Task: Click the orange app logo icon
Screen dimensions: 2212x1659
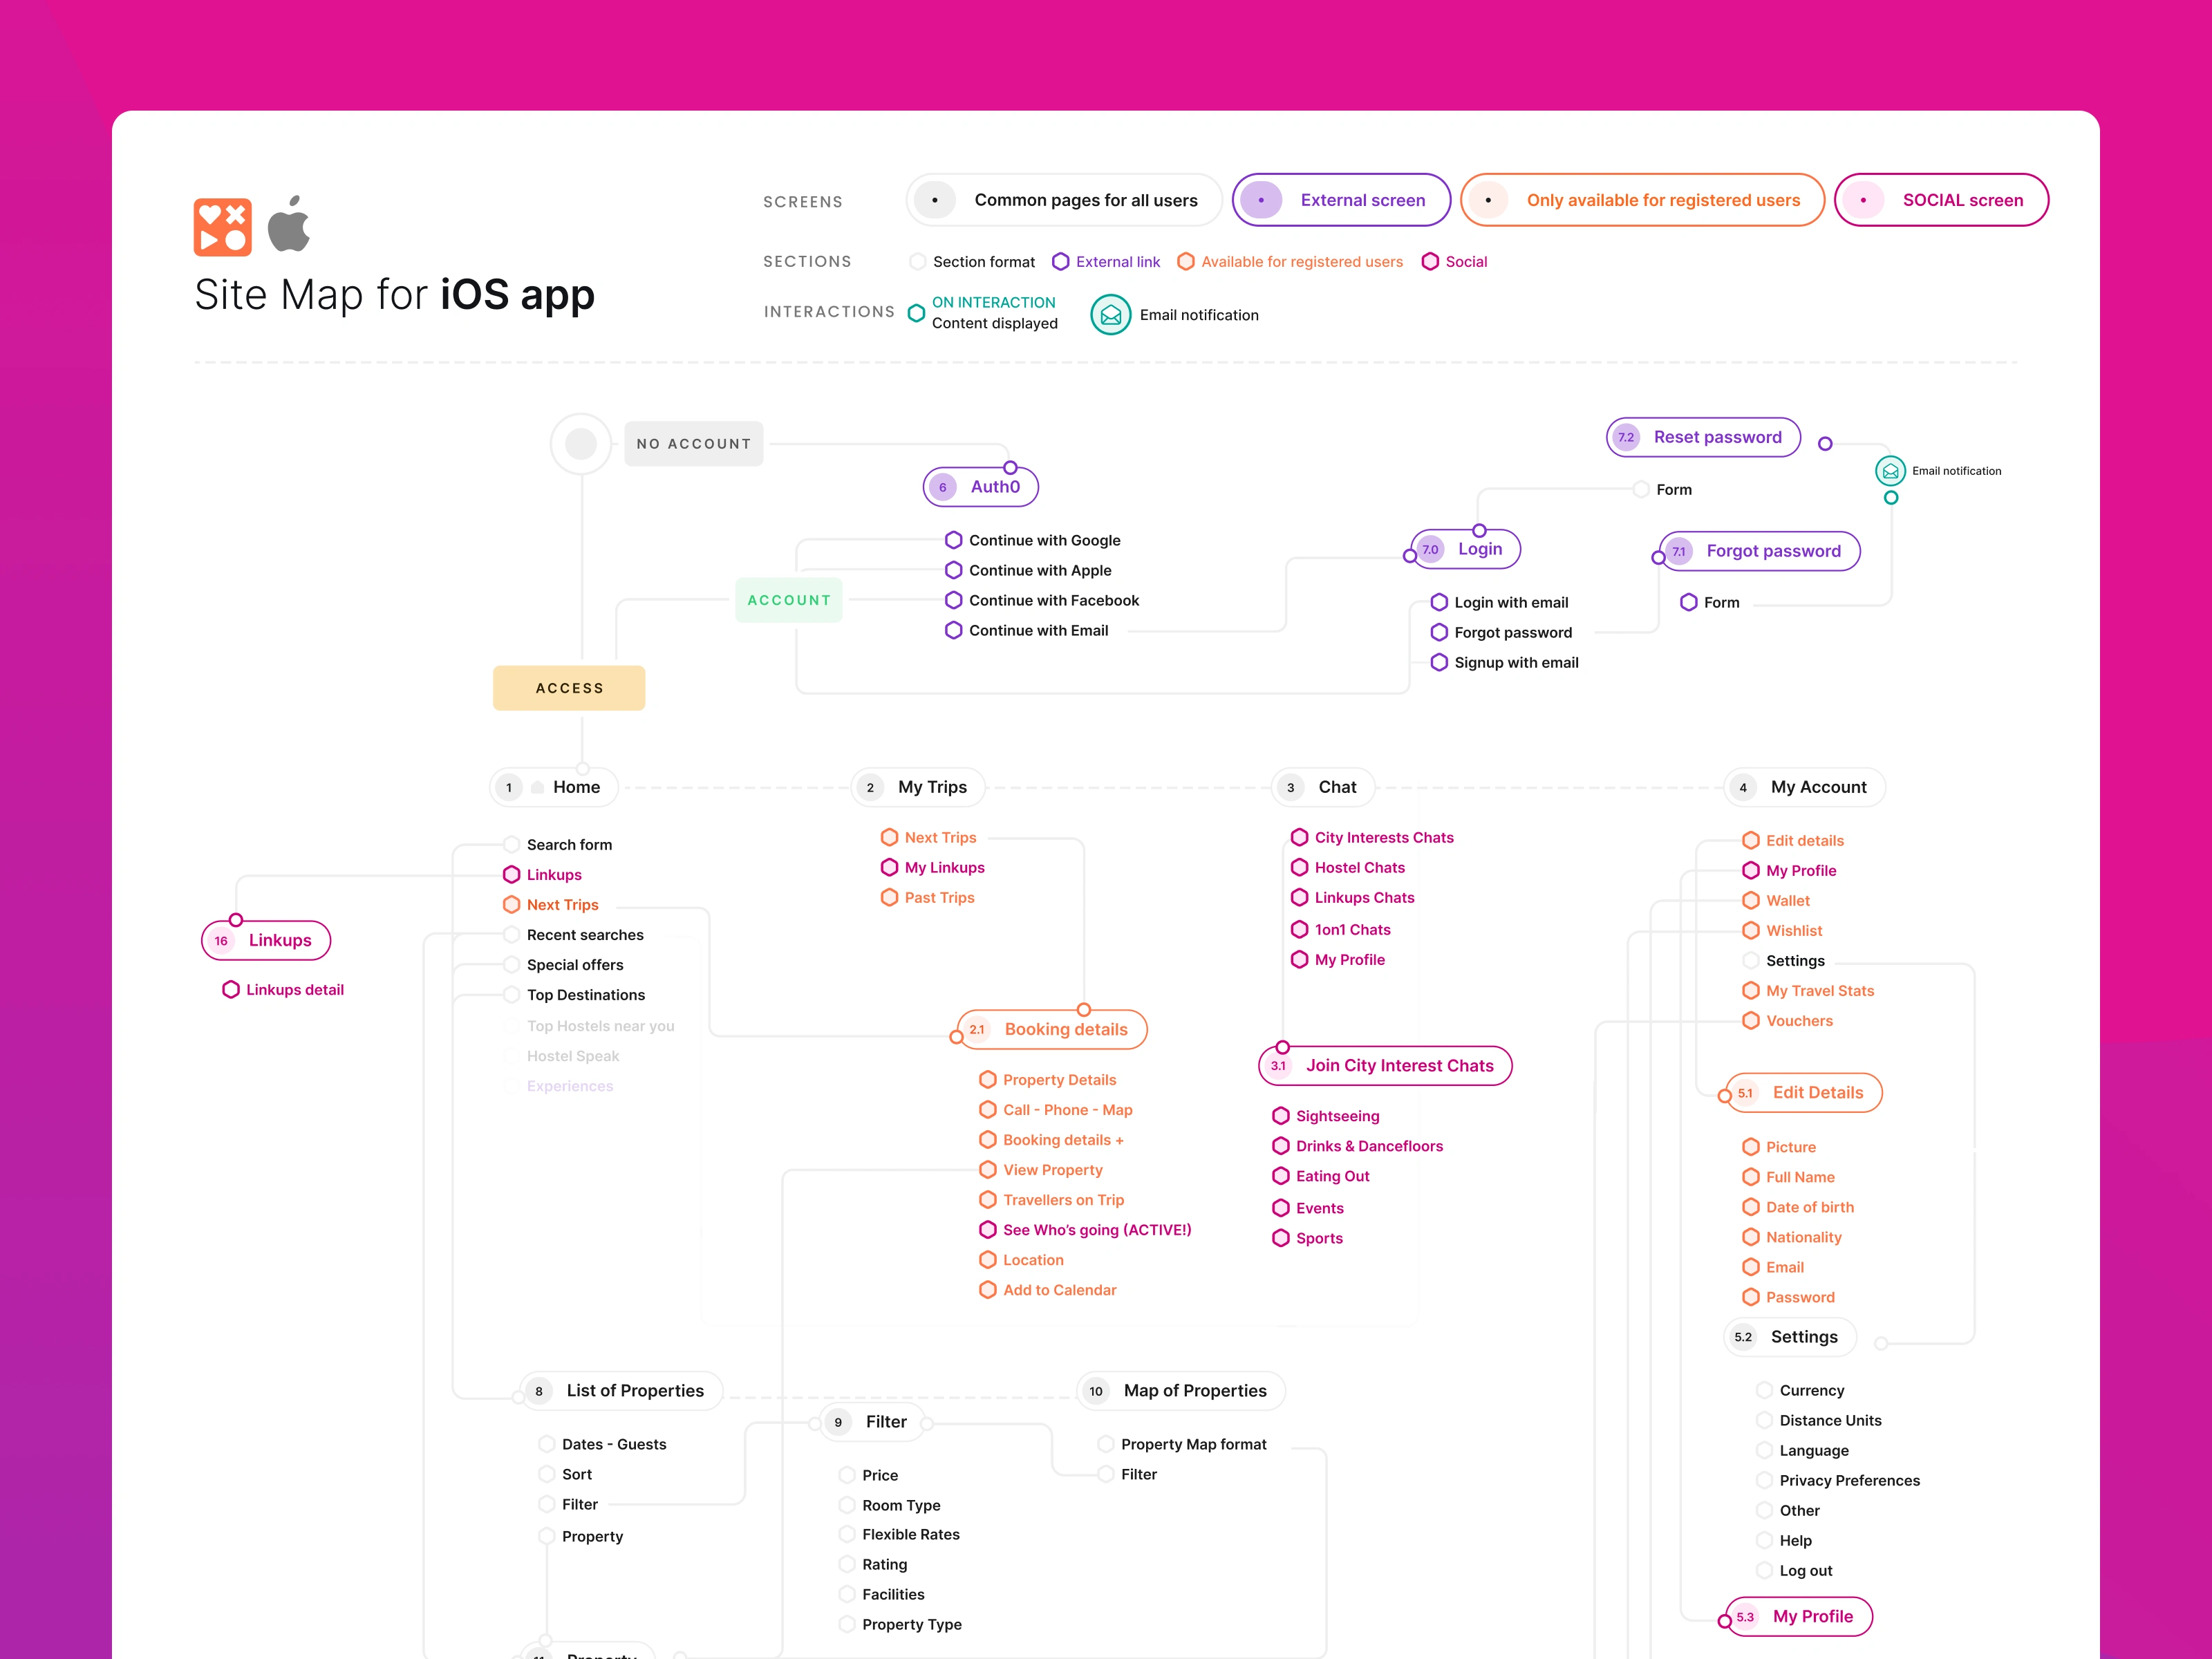Action: [222, 227]
